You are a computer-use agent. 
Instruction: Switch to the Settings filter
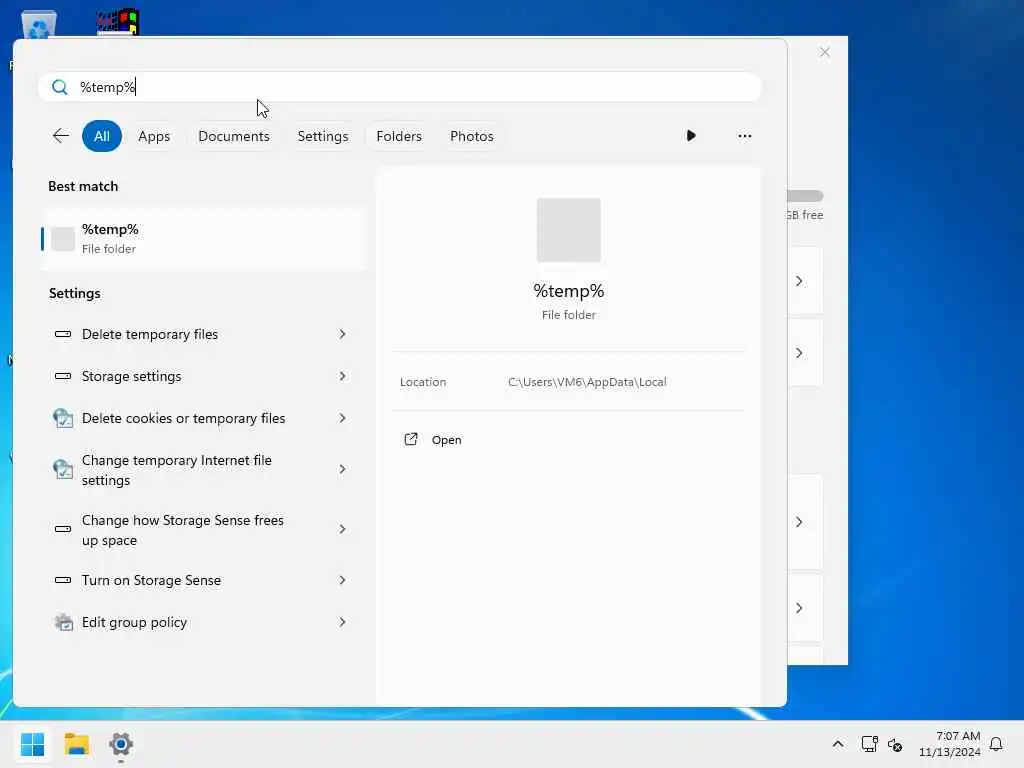[323, 136]
